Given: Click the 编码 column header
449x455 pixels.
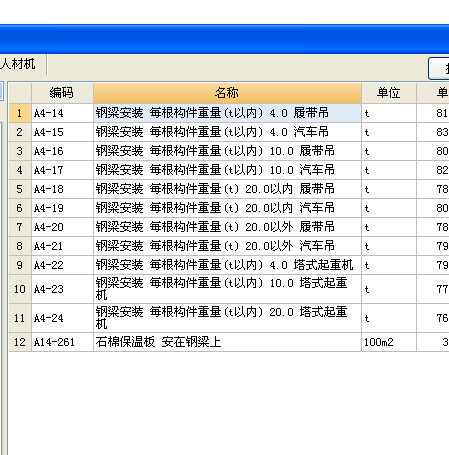Looking at the screenshot, I should [62, 93].
